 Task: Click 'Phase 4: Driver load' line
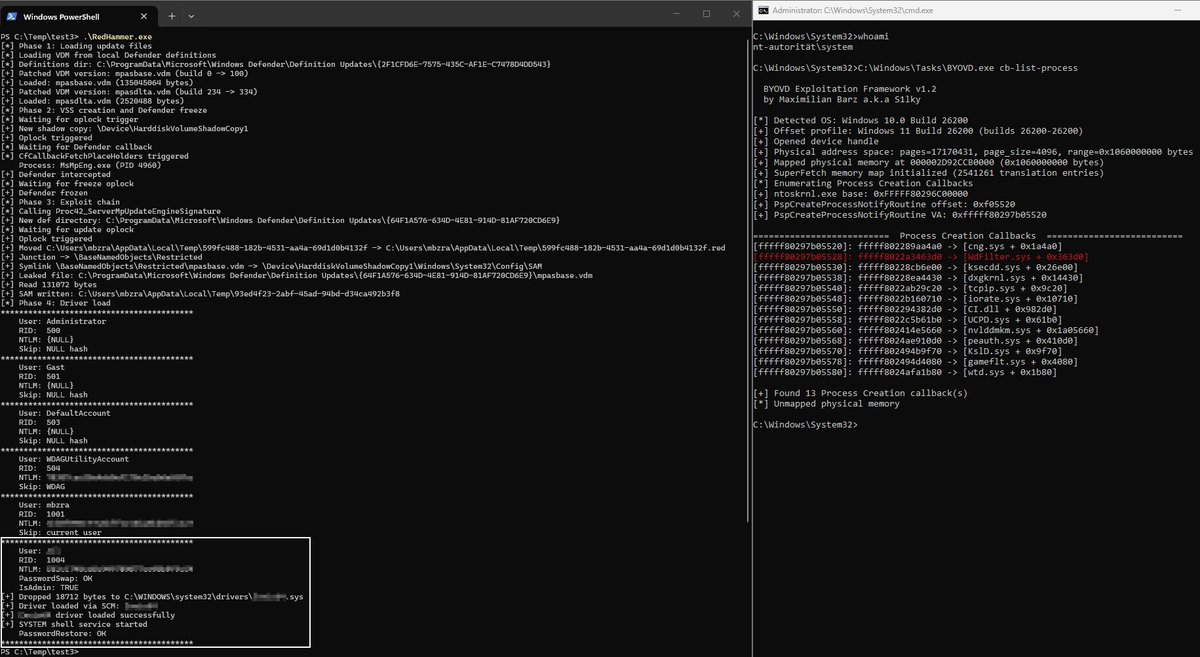tap(57, 302)
